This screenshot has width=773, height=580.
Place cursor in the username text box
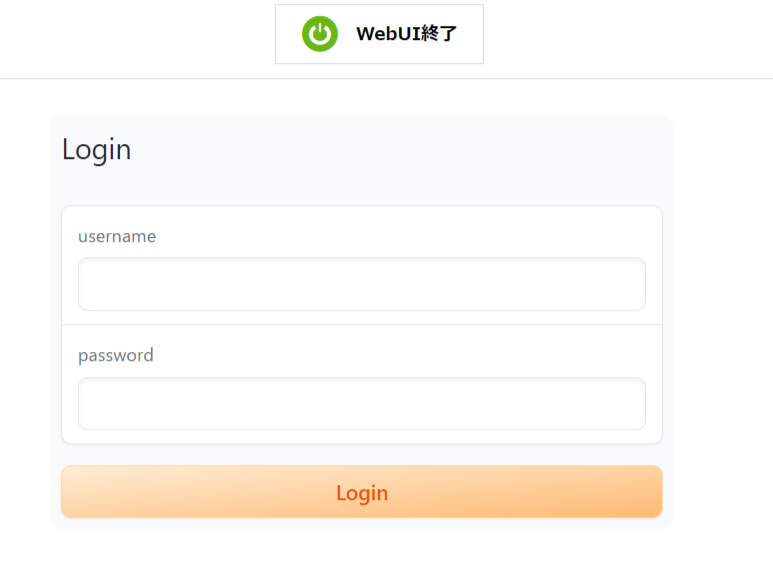click(362, 284)
